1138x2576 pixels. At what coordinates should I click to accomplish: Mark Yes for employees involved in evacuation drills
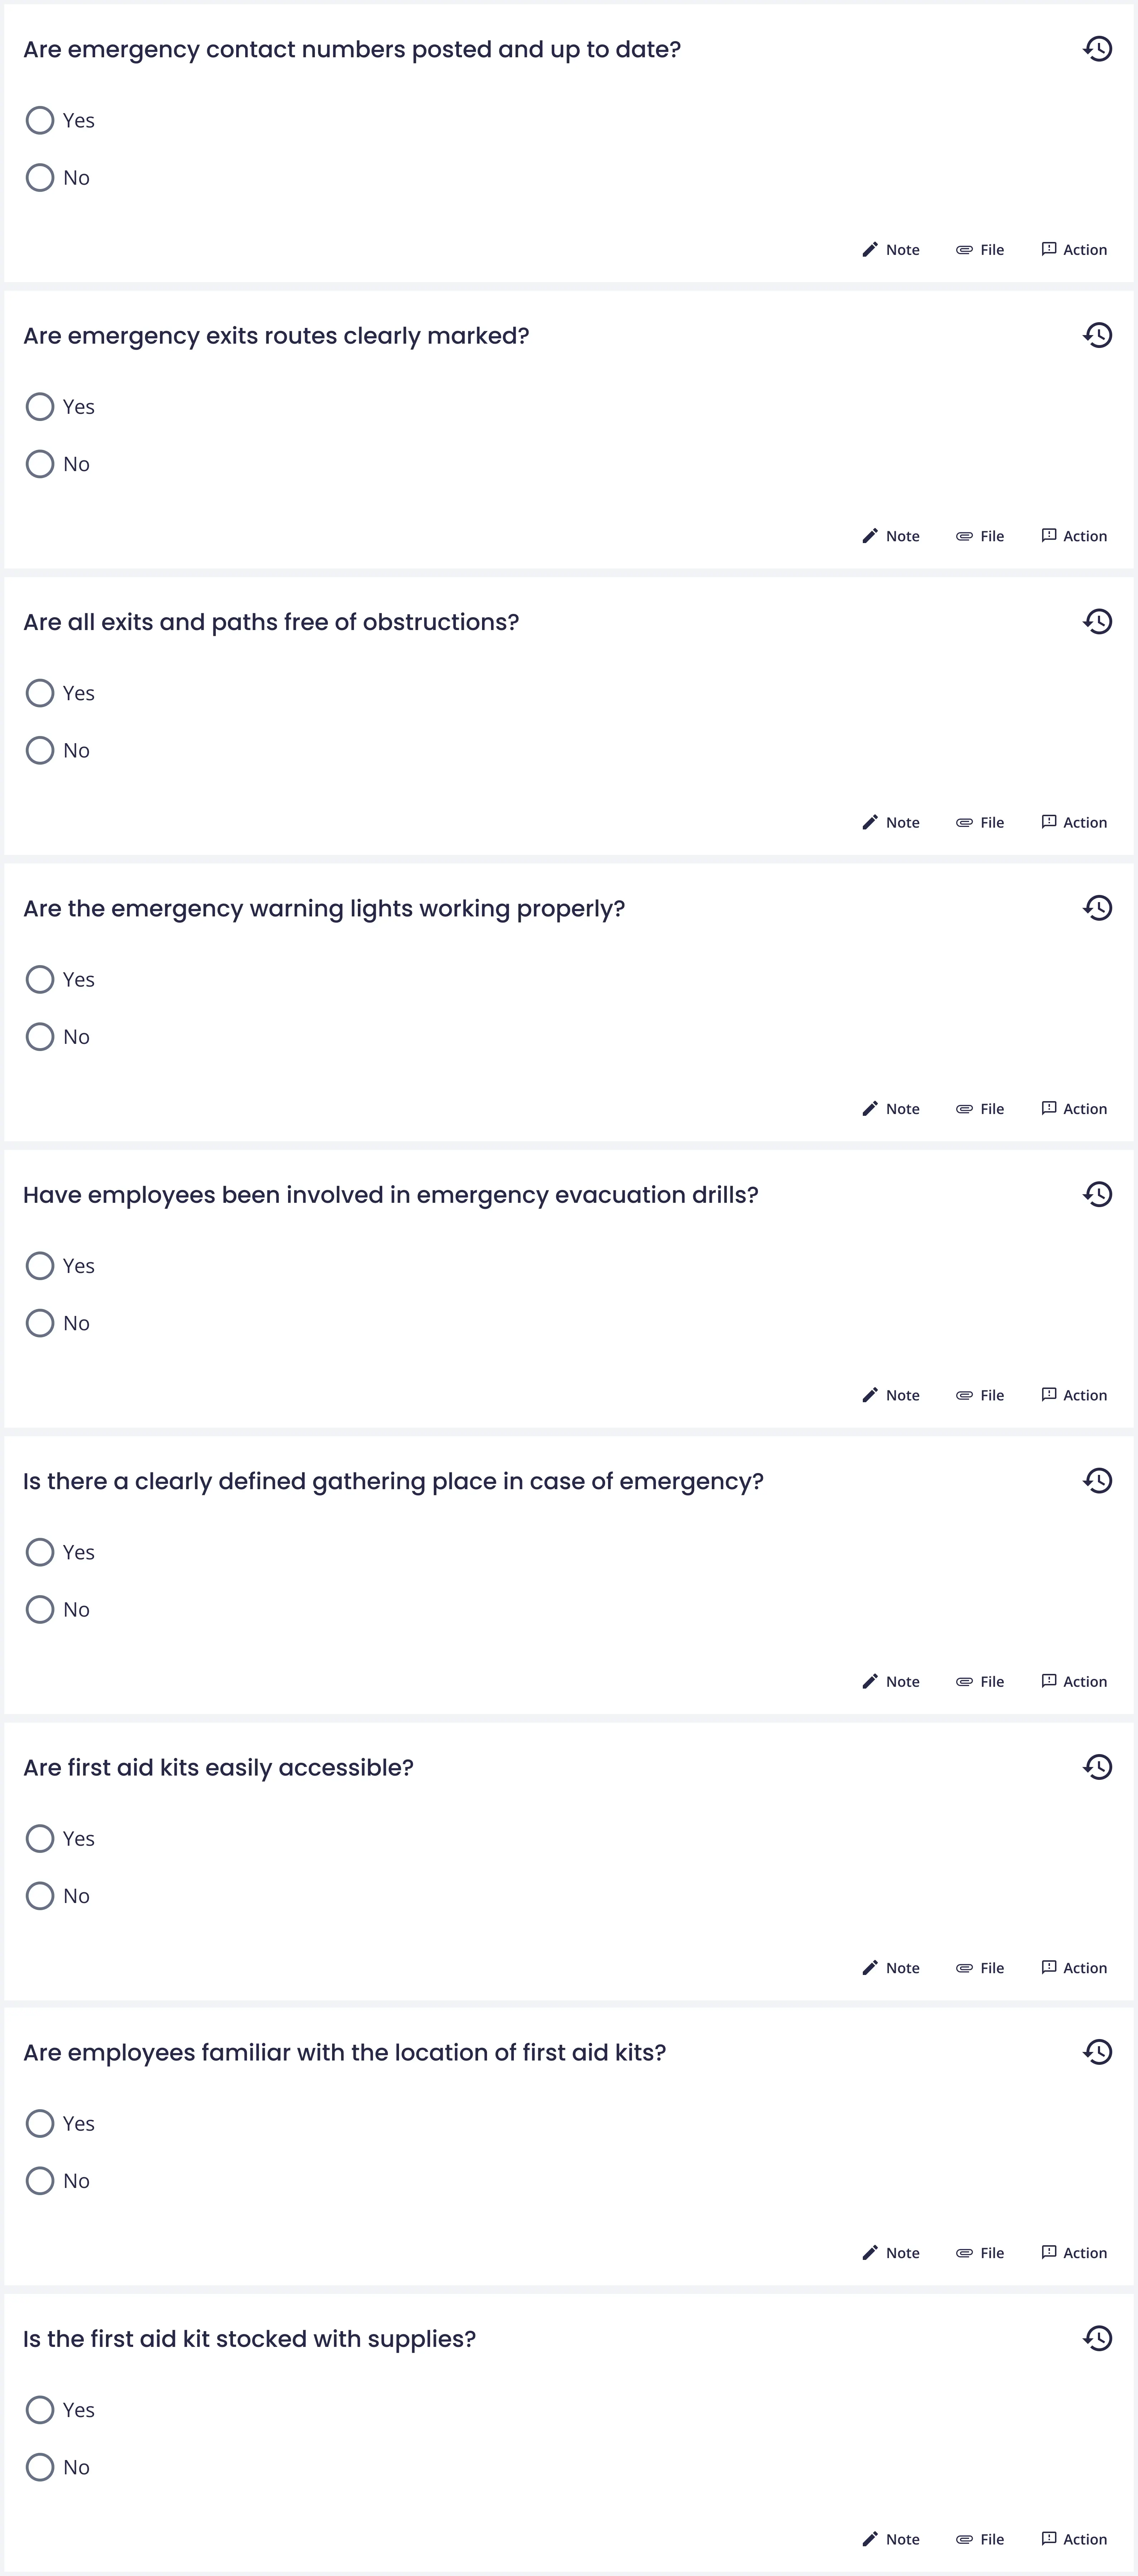(40, 1266)
